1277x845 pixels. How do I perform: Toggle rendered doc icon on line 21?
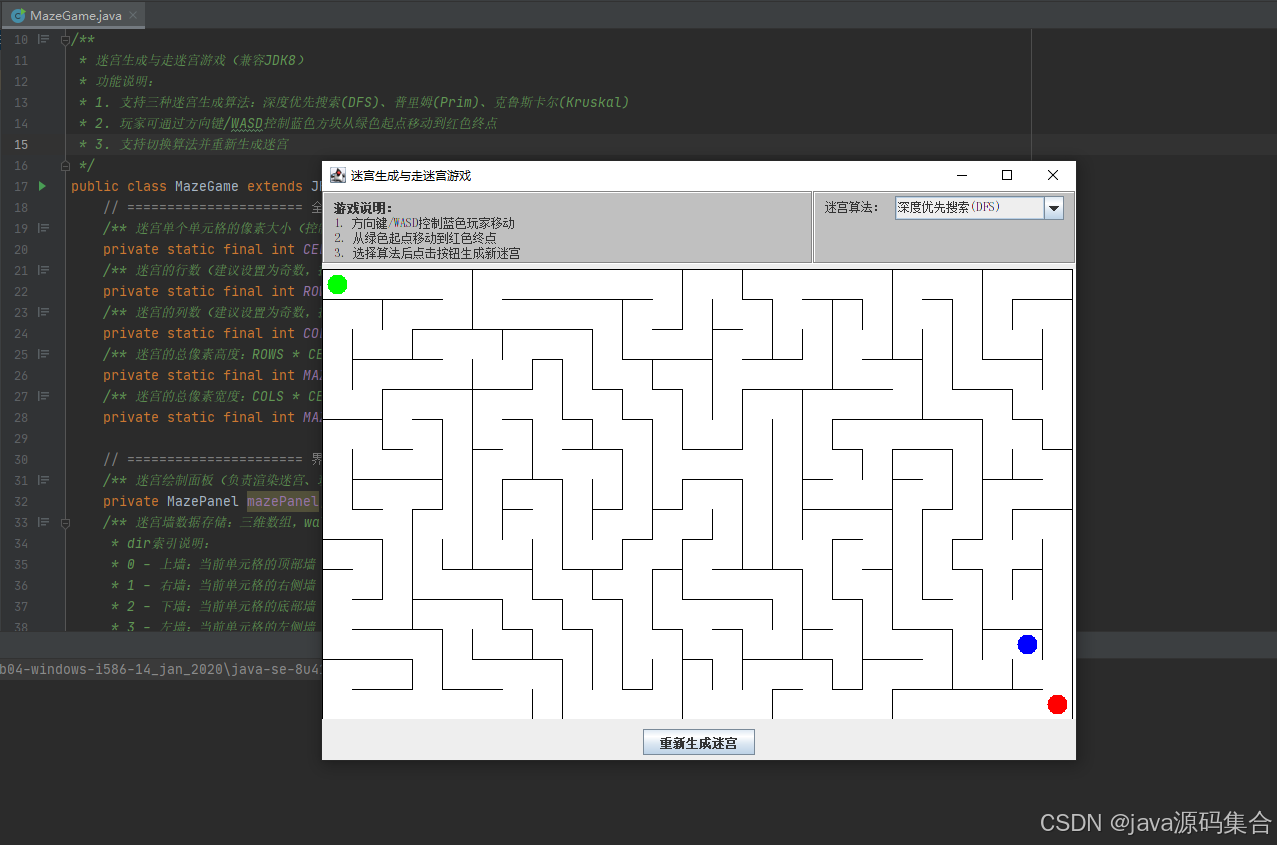pyautogui.click(x=43, y=270)
